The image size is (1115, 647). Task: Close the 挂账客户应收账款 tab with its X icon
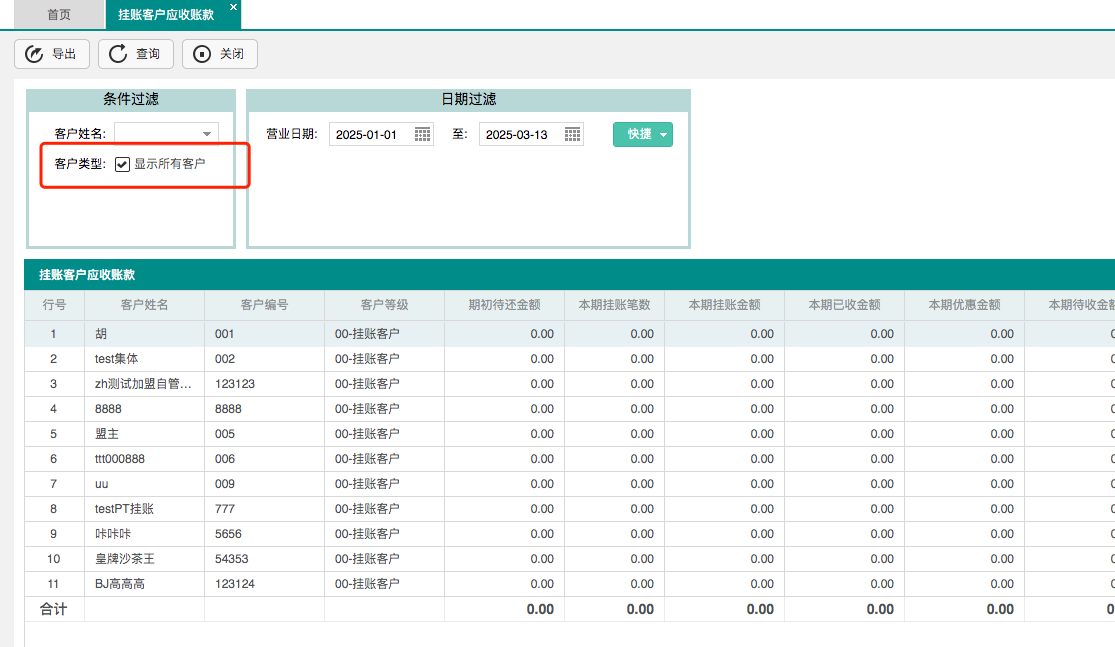click(233, 9)
